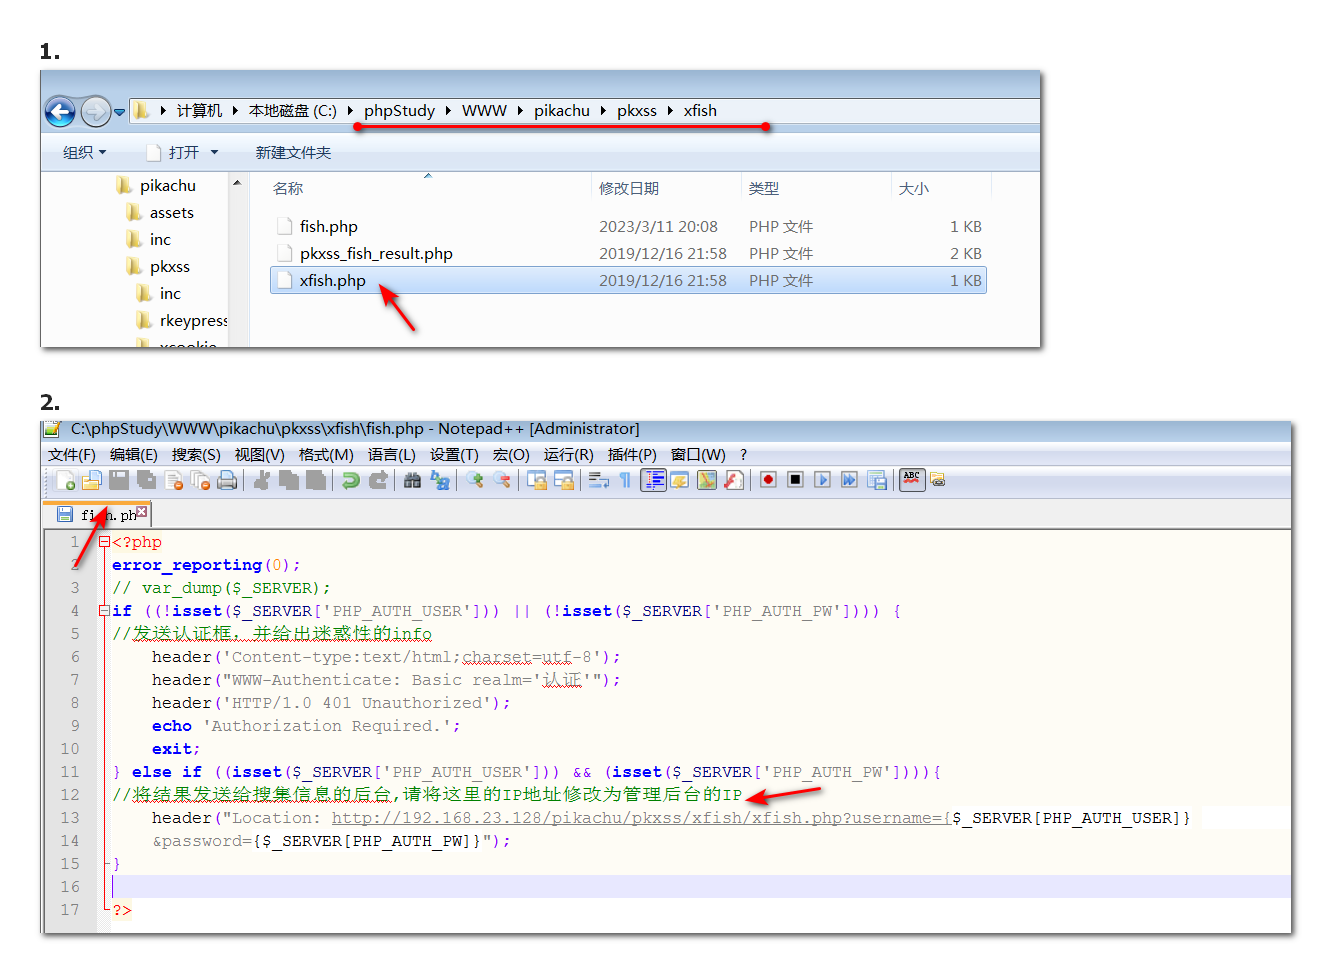This screenshot has width=1332, height=974.
Task: Expand the dropdown arrow next to 打开
Action: pos(214,153)
